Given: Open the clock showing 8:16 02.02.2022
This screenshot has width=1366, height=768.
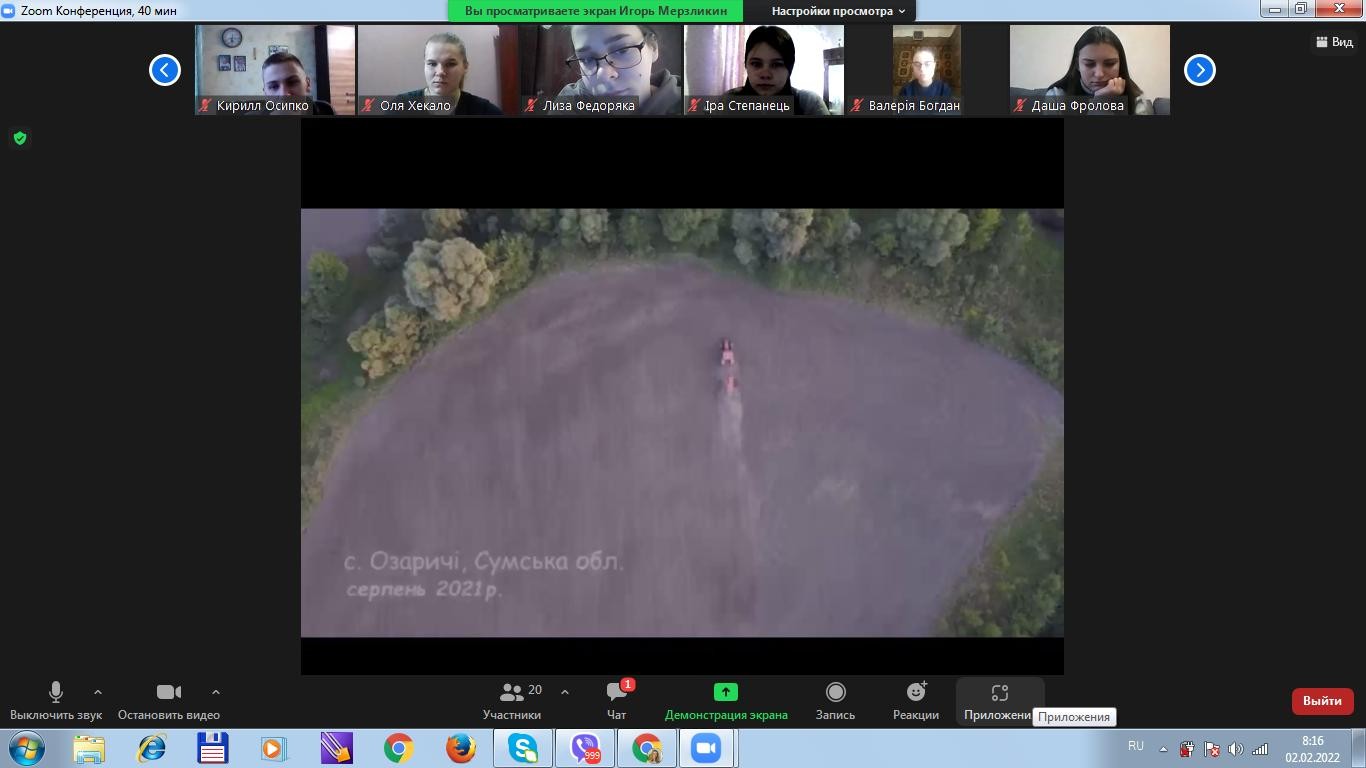Looking at the screenshot, I should point(1312,749).
